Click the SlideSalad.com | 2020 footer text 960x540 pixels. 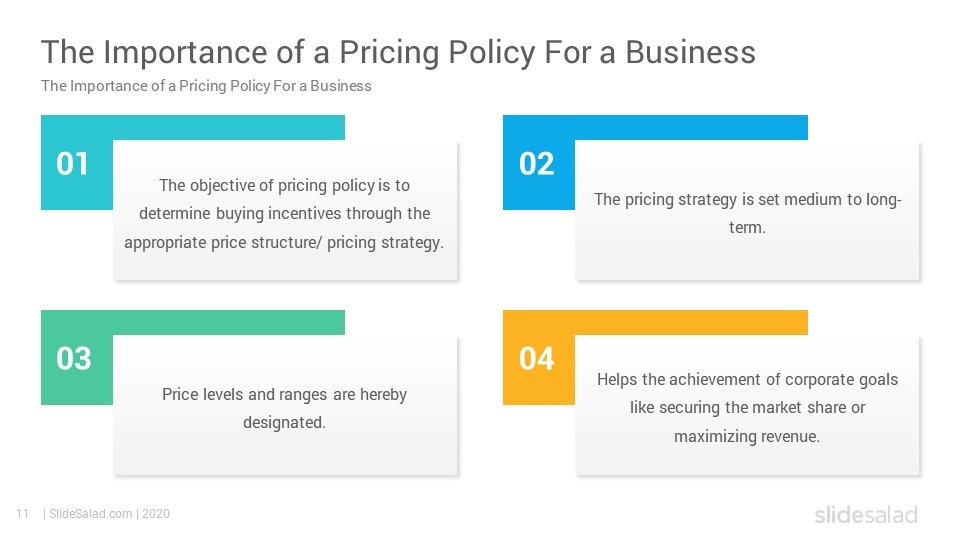(107, 514)
